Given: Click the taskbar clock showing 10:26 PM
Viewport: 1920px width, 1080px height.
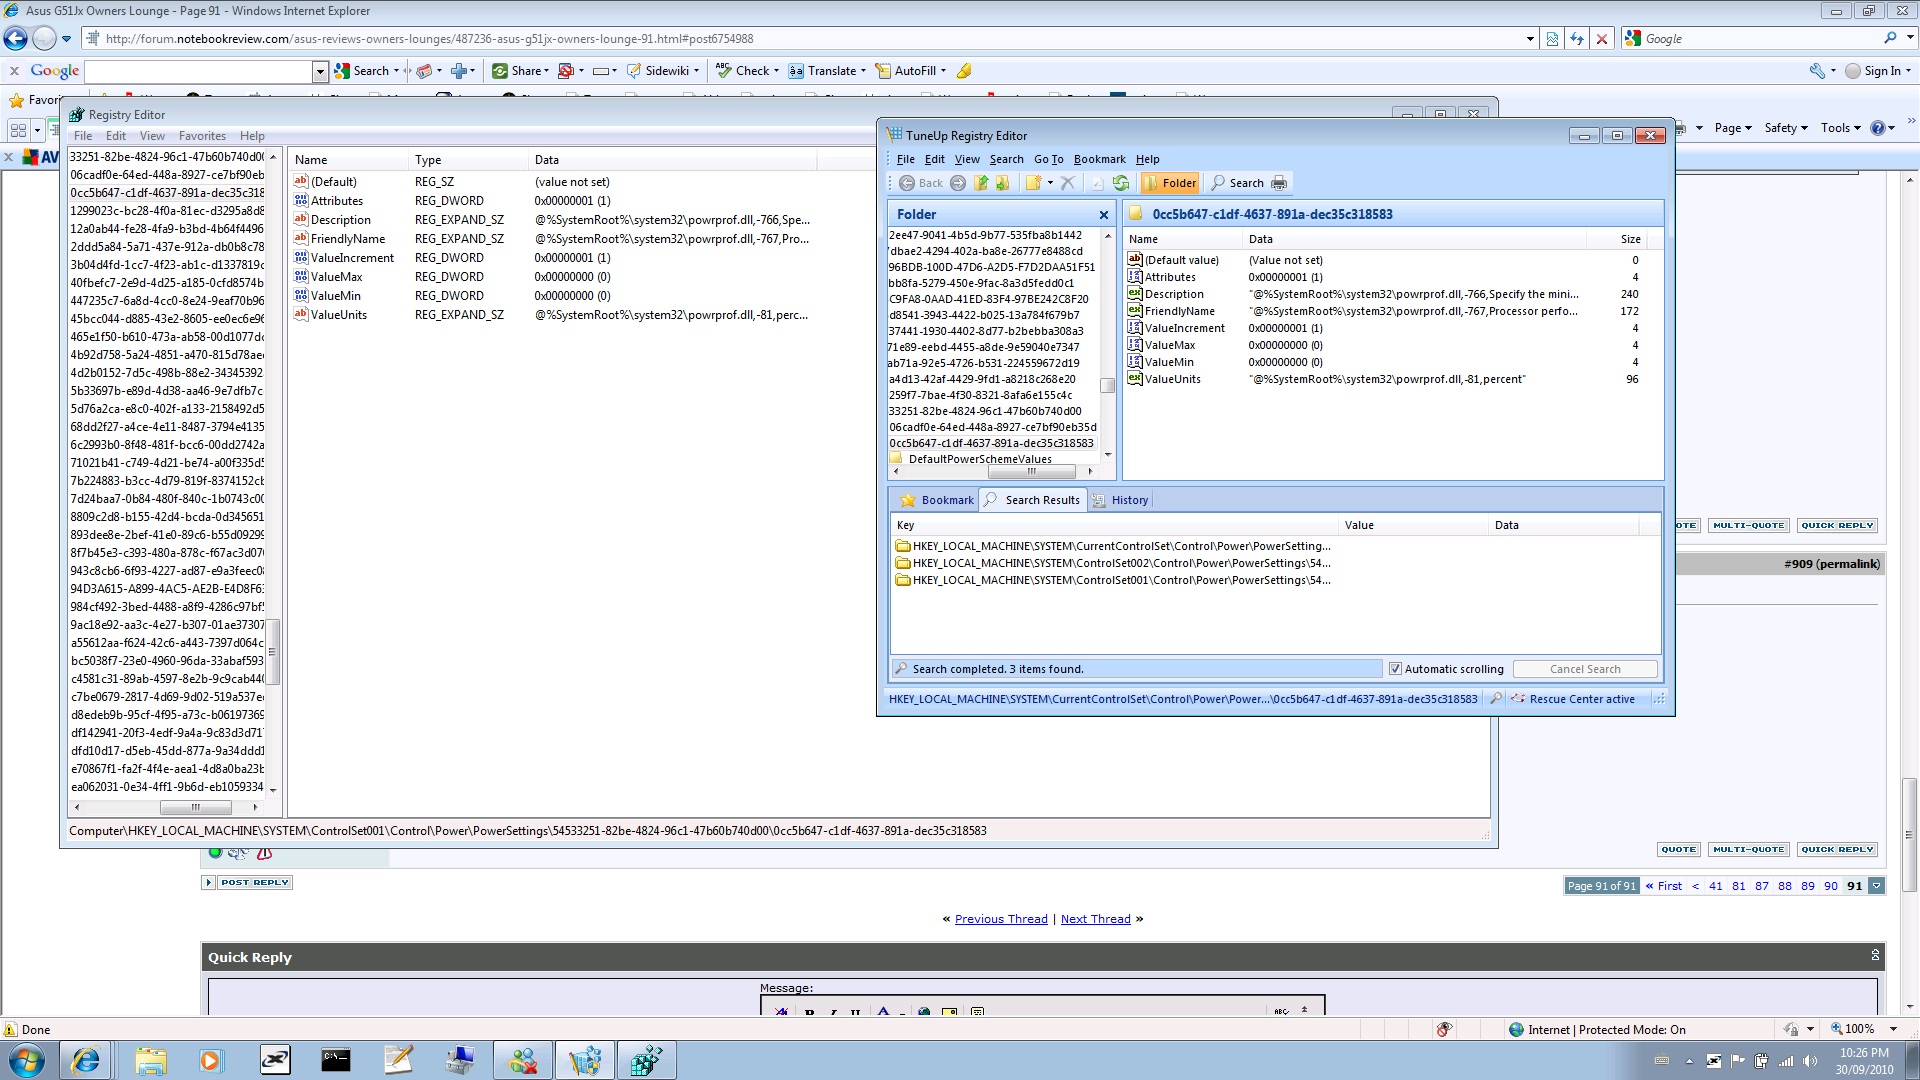Looking at the screenshot, I should (1864, 1053).
